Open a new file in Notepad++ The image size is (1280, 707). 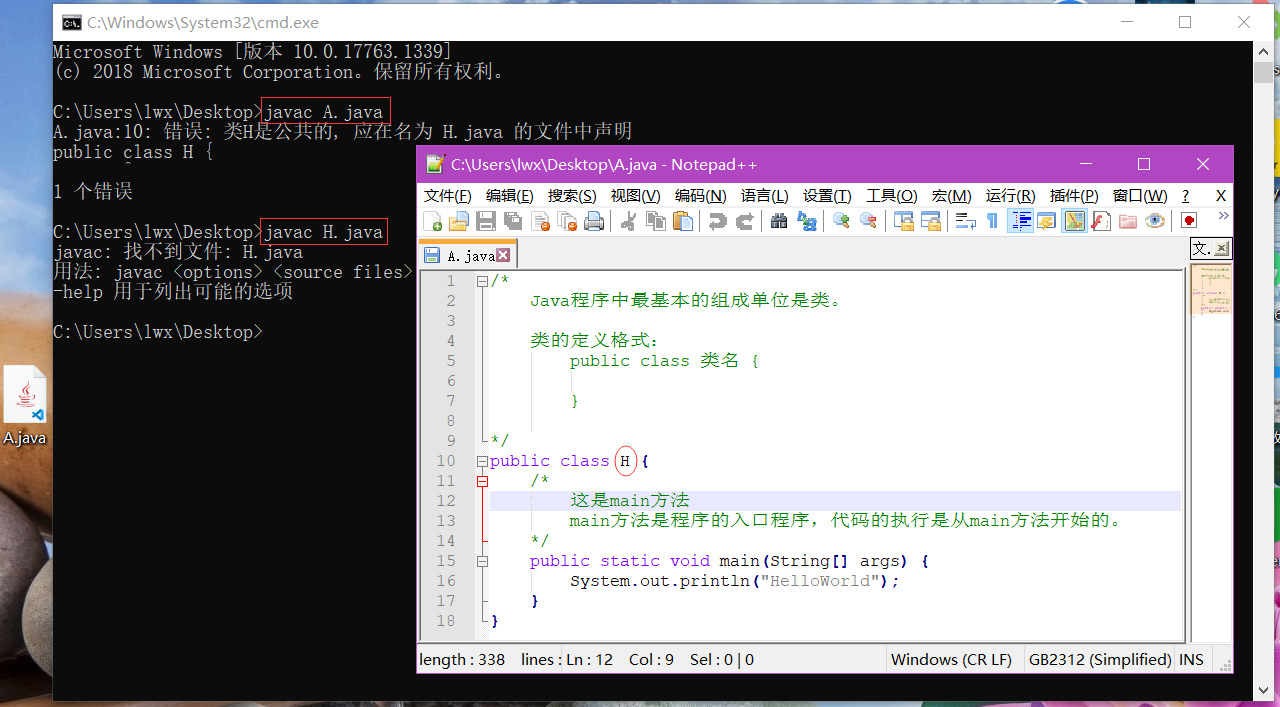(x=431, y=222)
